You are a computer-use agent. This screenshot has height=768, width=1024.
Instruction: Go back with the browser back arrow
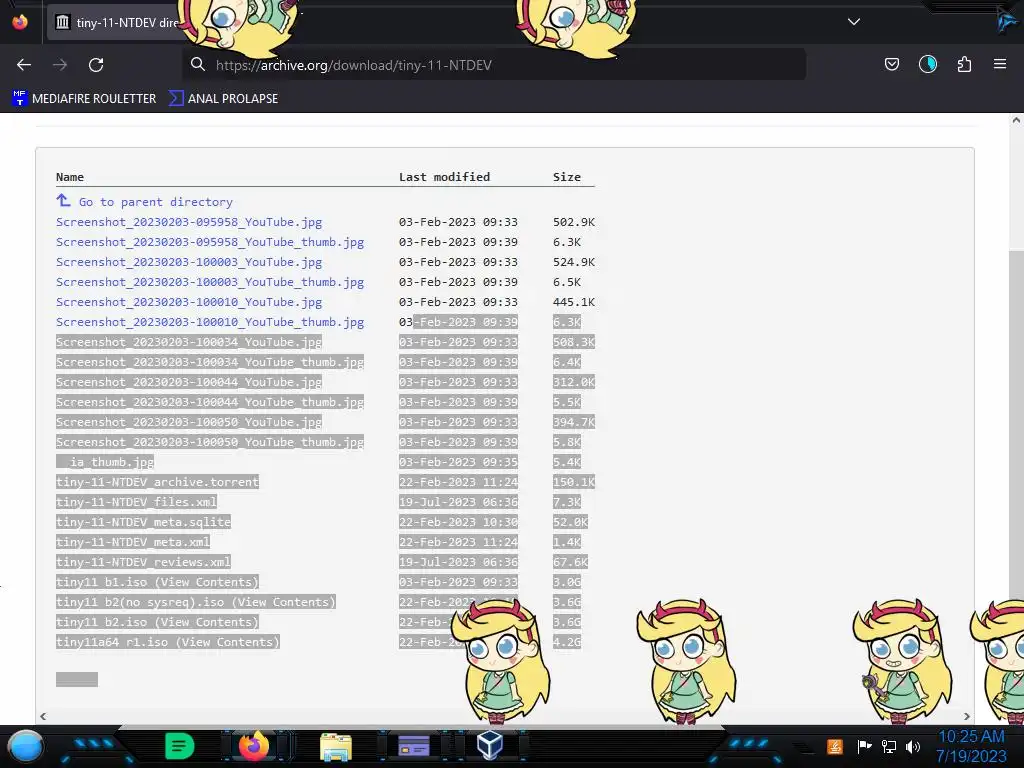pyautogui.click(x=24, y=65)
